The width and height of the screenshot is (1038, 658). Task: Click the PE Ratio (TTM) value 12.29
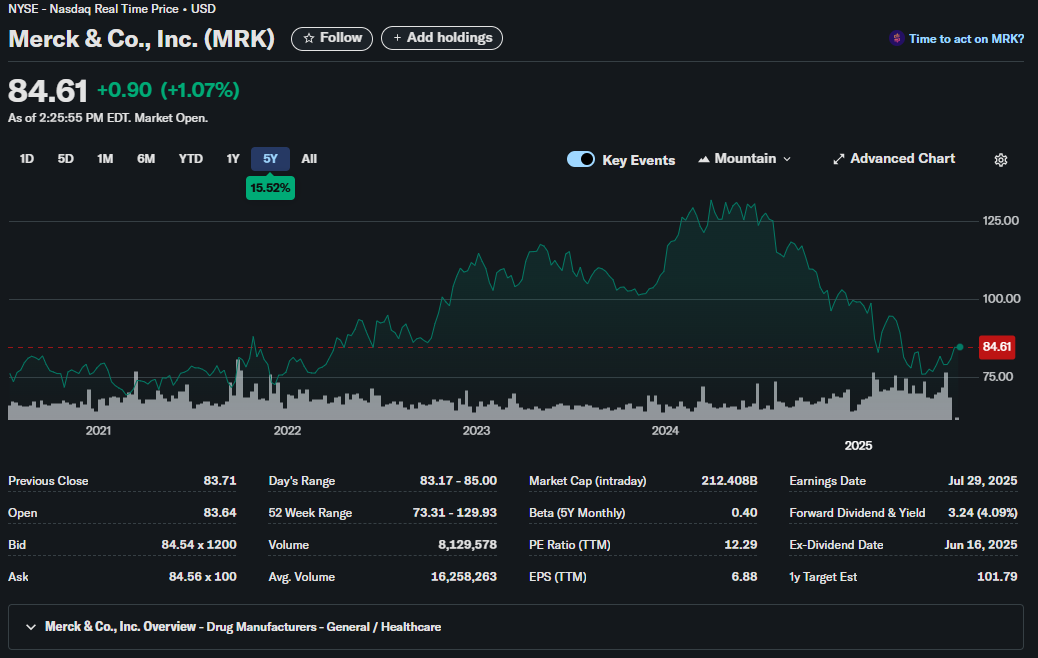[741, 545]
